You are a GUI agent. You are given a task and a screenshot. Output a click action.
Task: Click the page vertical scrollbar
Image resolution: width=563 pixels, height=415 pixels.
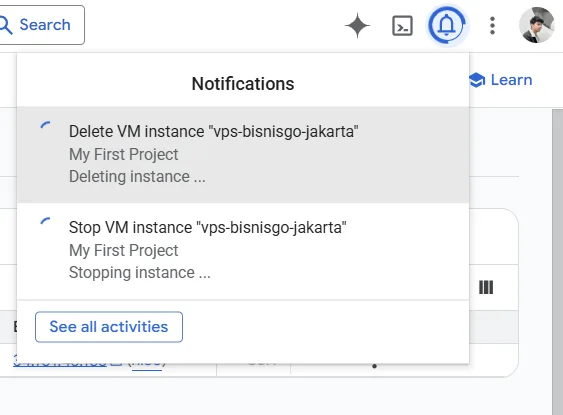557,262
